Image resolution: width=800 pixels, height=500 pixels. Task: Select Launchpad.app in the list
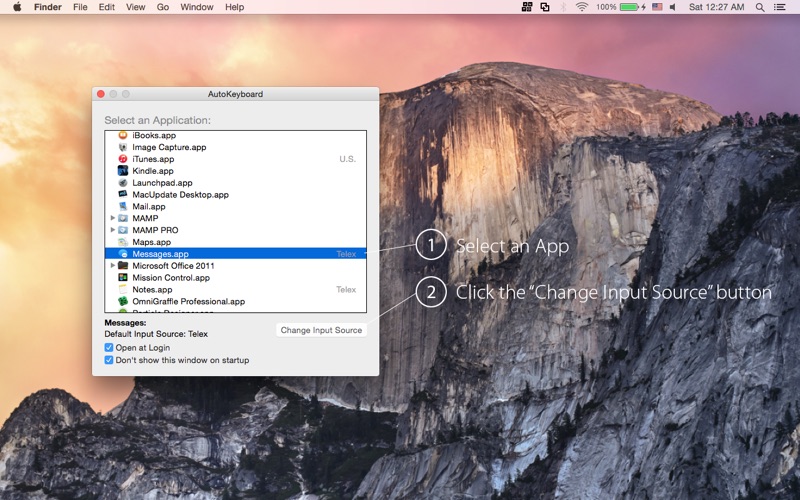click(x=162, y=183)
